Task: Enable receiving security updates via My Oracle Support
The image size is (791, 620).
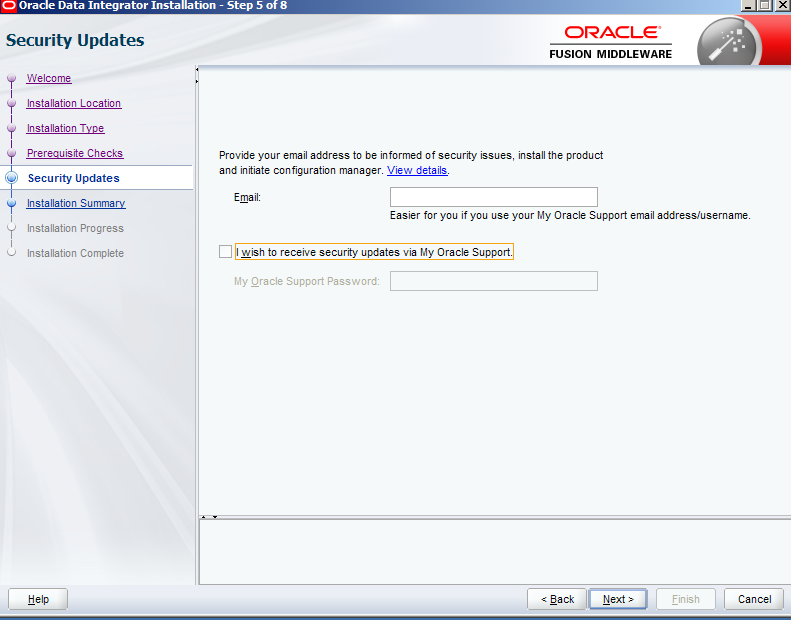Action: point(225,252)
